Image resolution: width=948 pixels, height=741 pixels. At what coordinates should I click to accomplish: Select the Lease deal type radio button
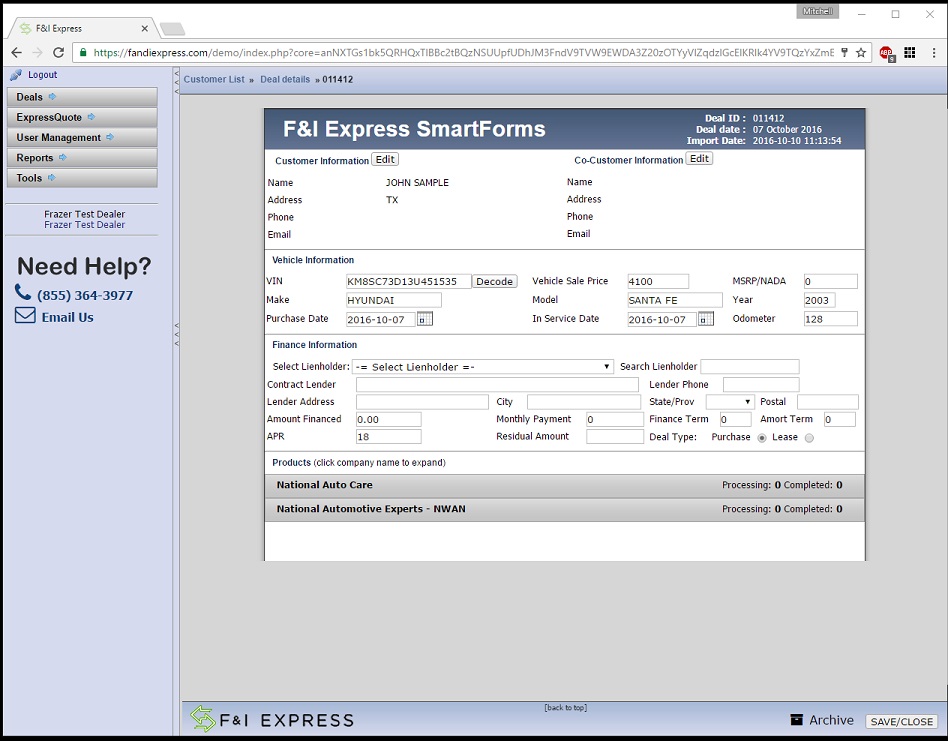pyautogui.click(x=809, y=438)
